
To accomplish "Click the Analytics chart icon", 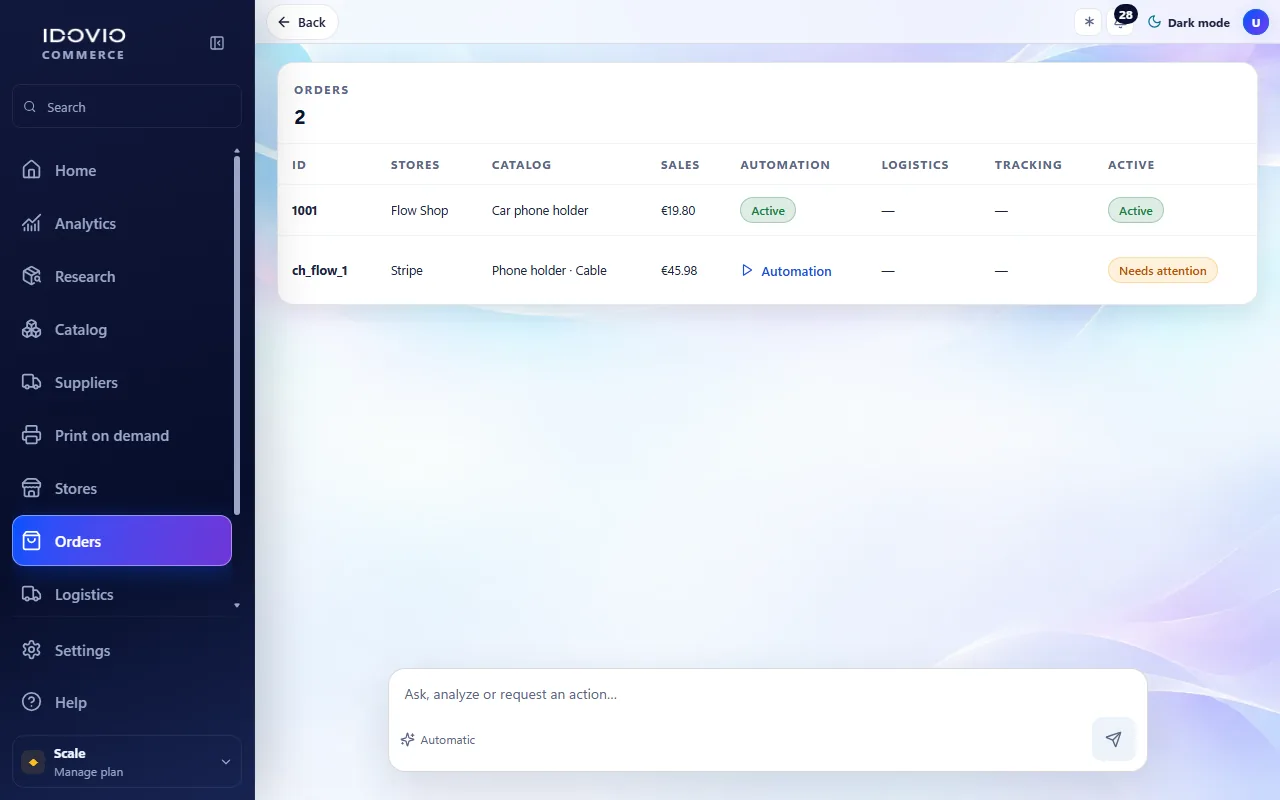I will coord(32,223).
